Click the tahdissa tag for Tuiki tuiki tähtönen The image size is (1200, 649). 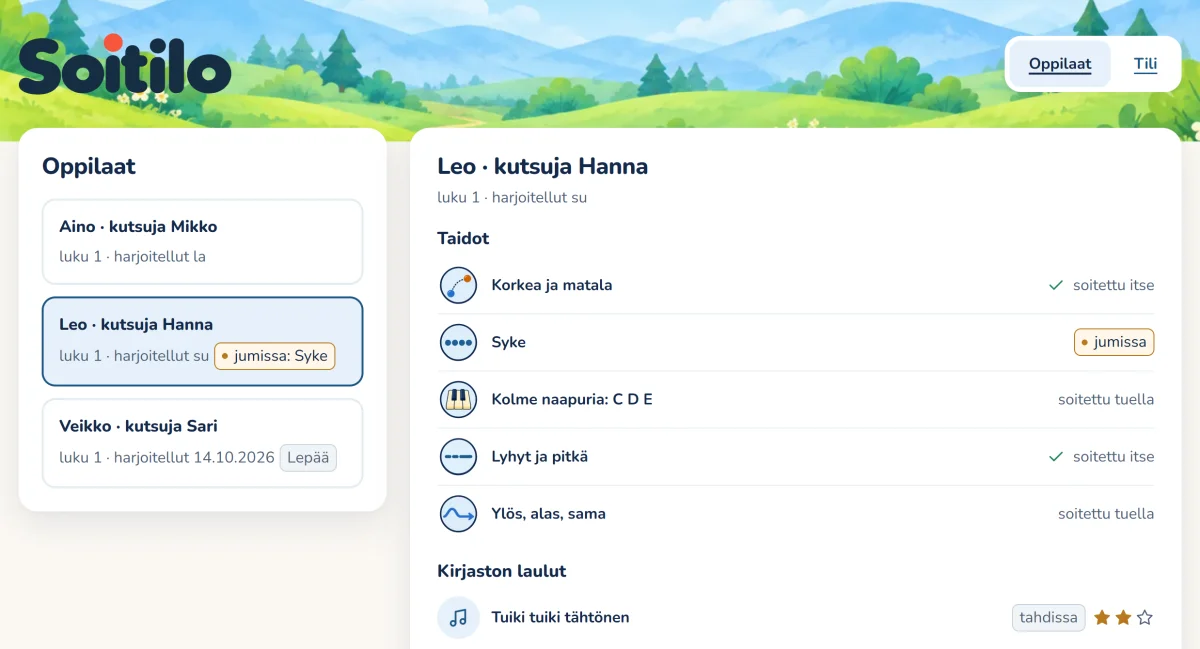pyautogui.click(x=1048, y=617)
